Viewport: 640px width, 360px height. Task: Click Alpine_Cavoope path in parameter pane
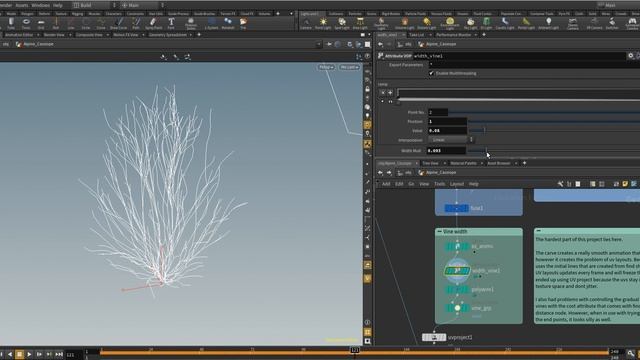(441, 44)
